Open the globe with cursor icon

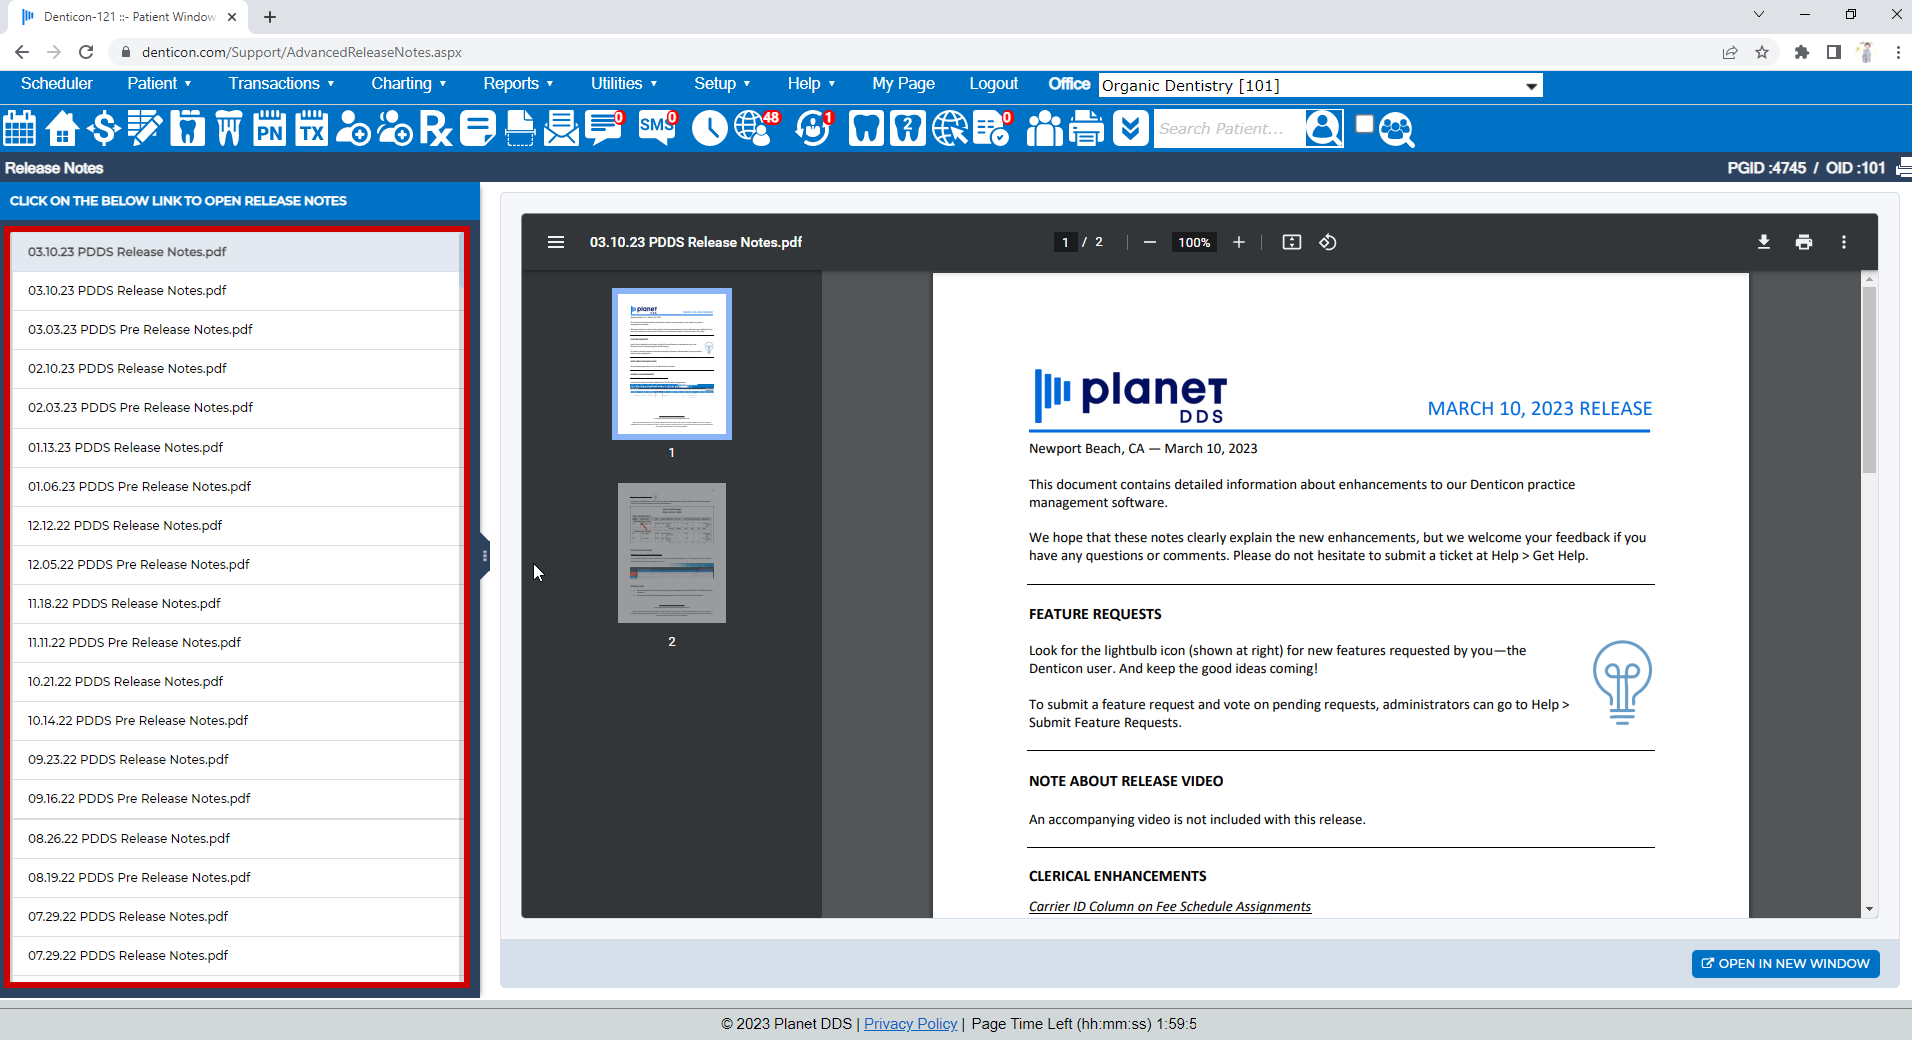click(950, 129)
